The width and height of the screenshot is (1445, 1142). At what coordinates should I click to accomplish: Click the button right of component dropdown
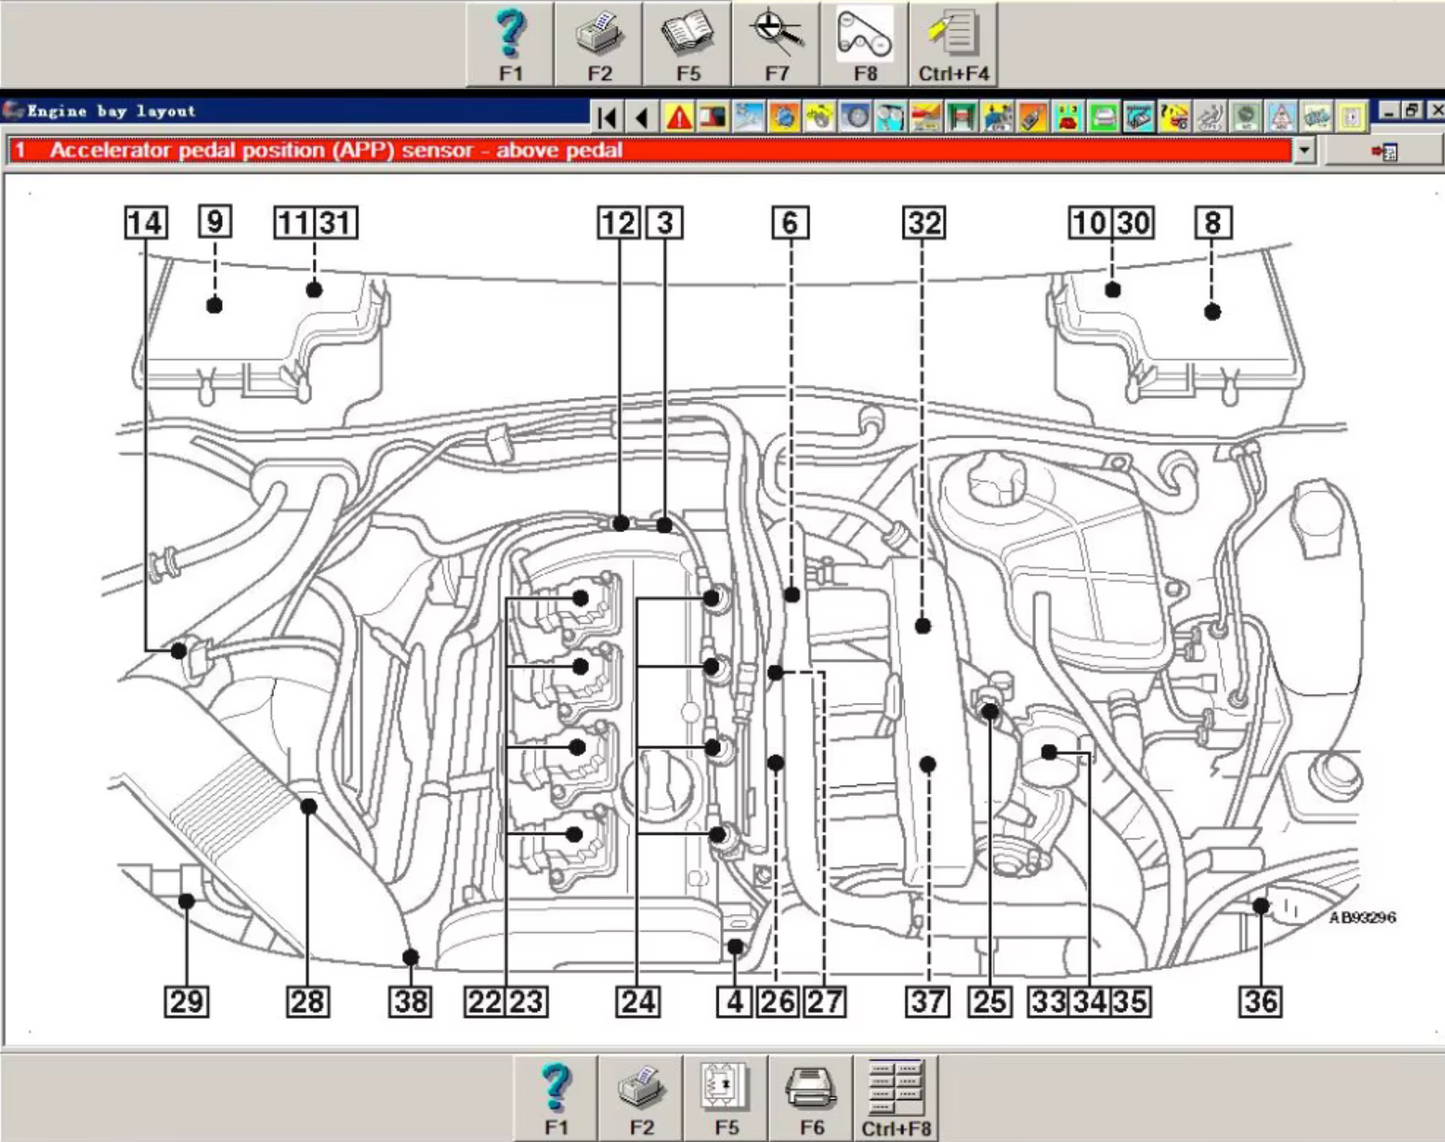(x=1384, y=150)
